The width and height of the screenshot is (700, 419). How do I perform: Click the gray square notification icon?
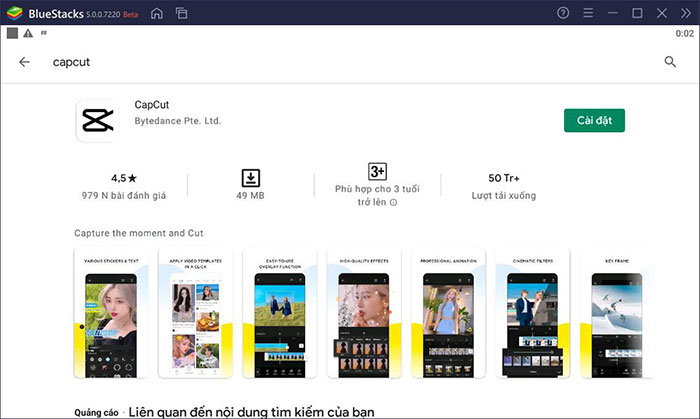point(12,33)
